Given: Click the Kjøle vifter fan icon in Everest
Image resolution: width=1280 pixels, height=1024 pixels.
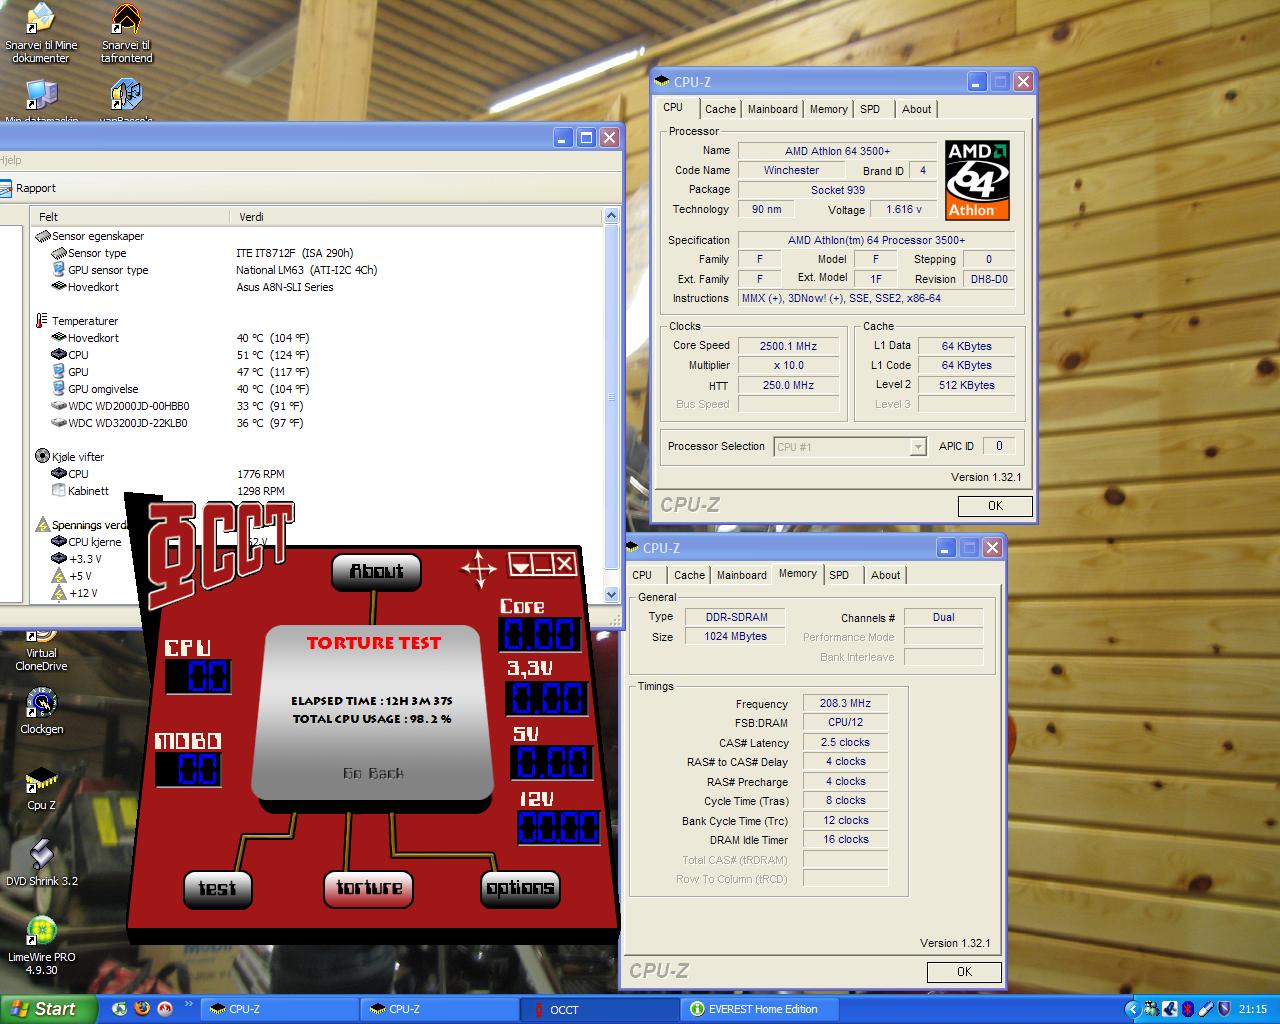Looking at the screenshot, I should pyautogui.click(x=42, y=456).
